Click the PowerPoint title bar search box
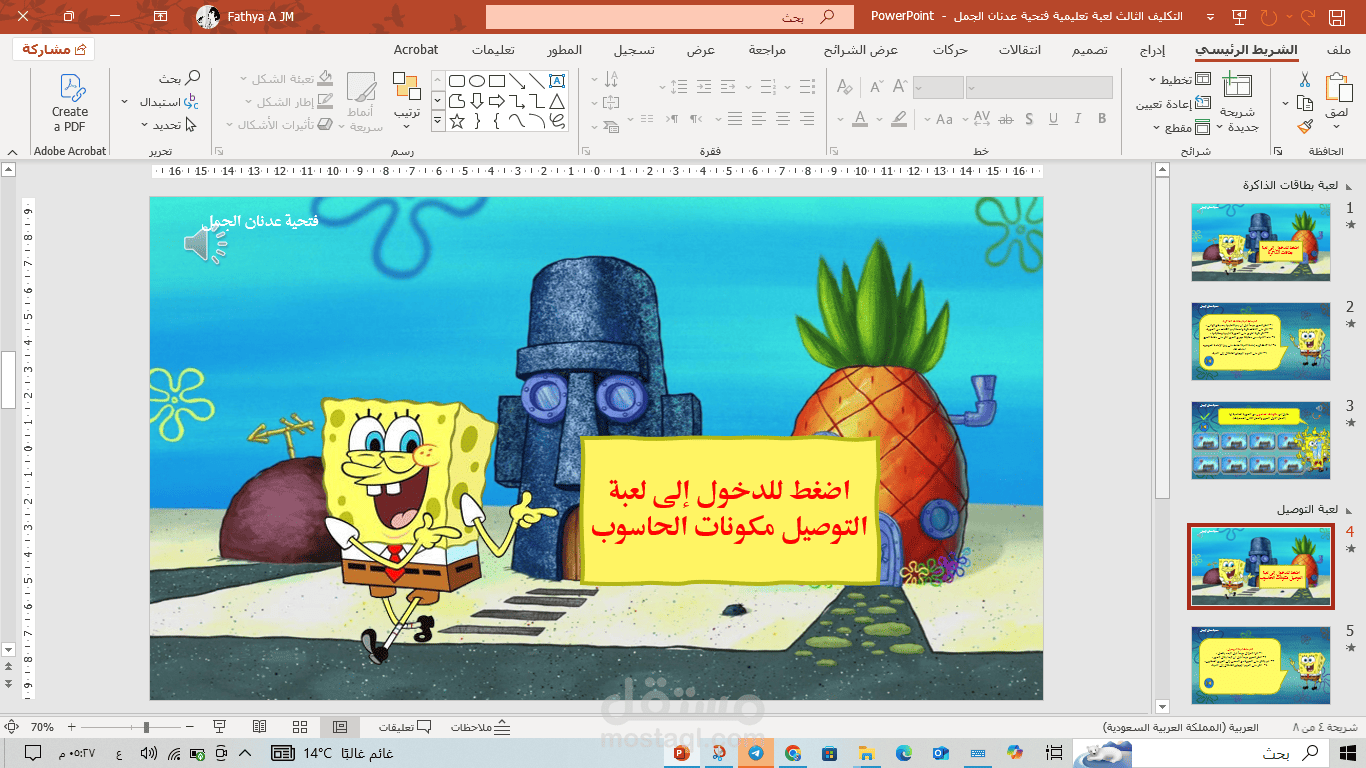Image resolution: width=1366 pixels, height=768 pixels. pyautogui.click(x=670, y=17)
